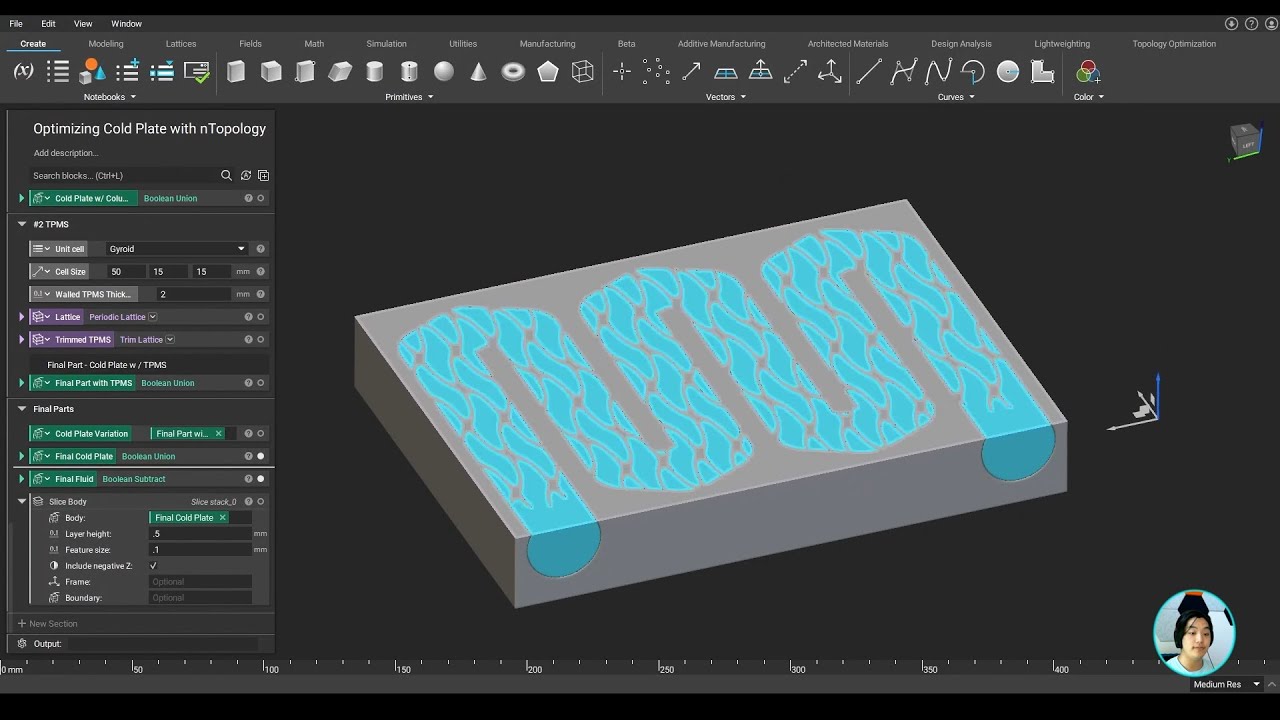This screenshot has height=720, width=1280.
Task: Click the view orientation cube
Action: (1245, 141)
